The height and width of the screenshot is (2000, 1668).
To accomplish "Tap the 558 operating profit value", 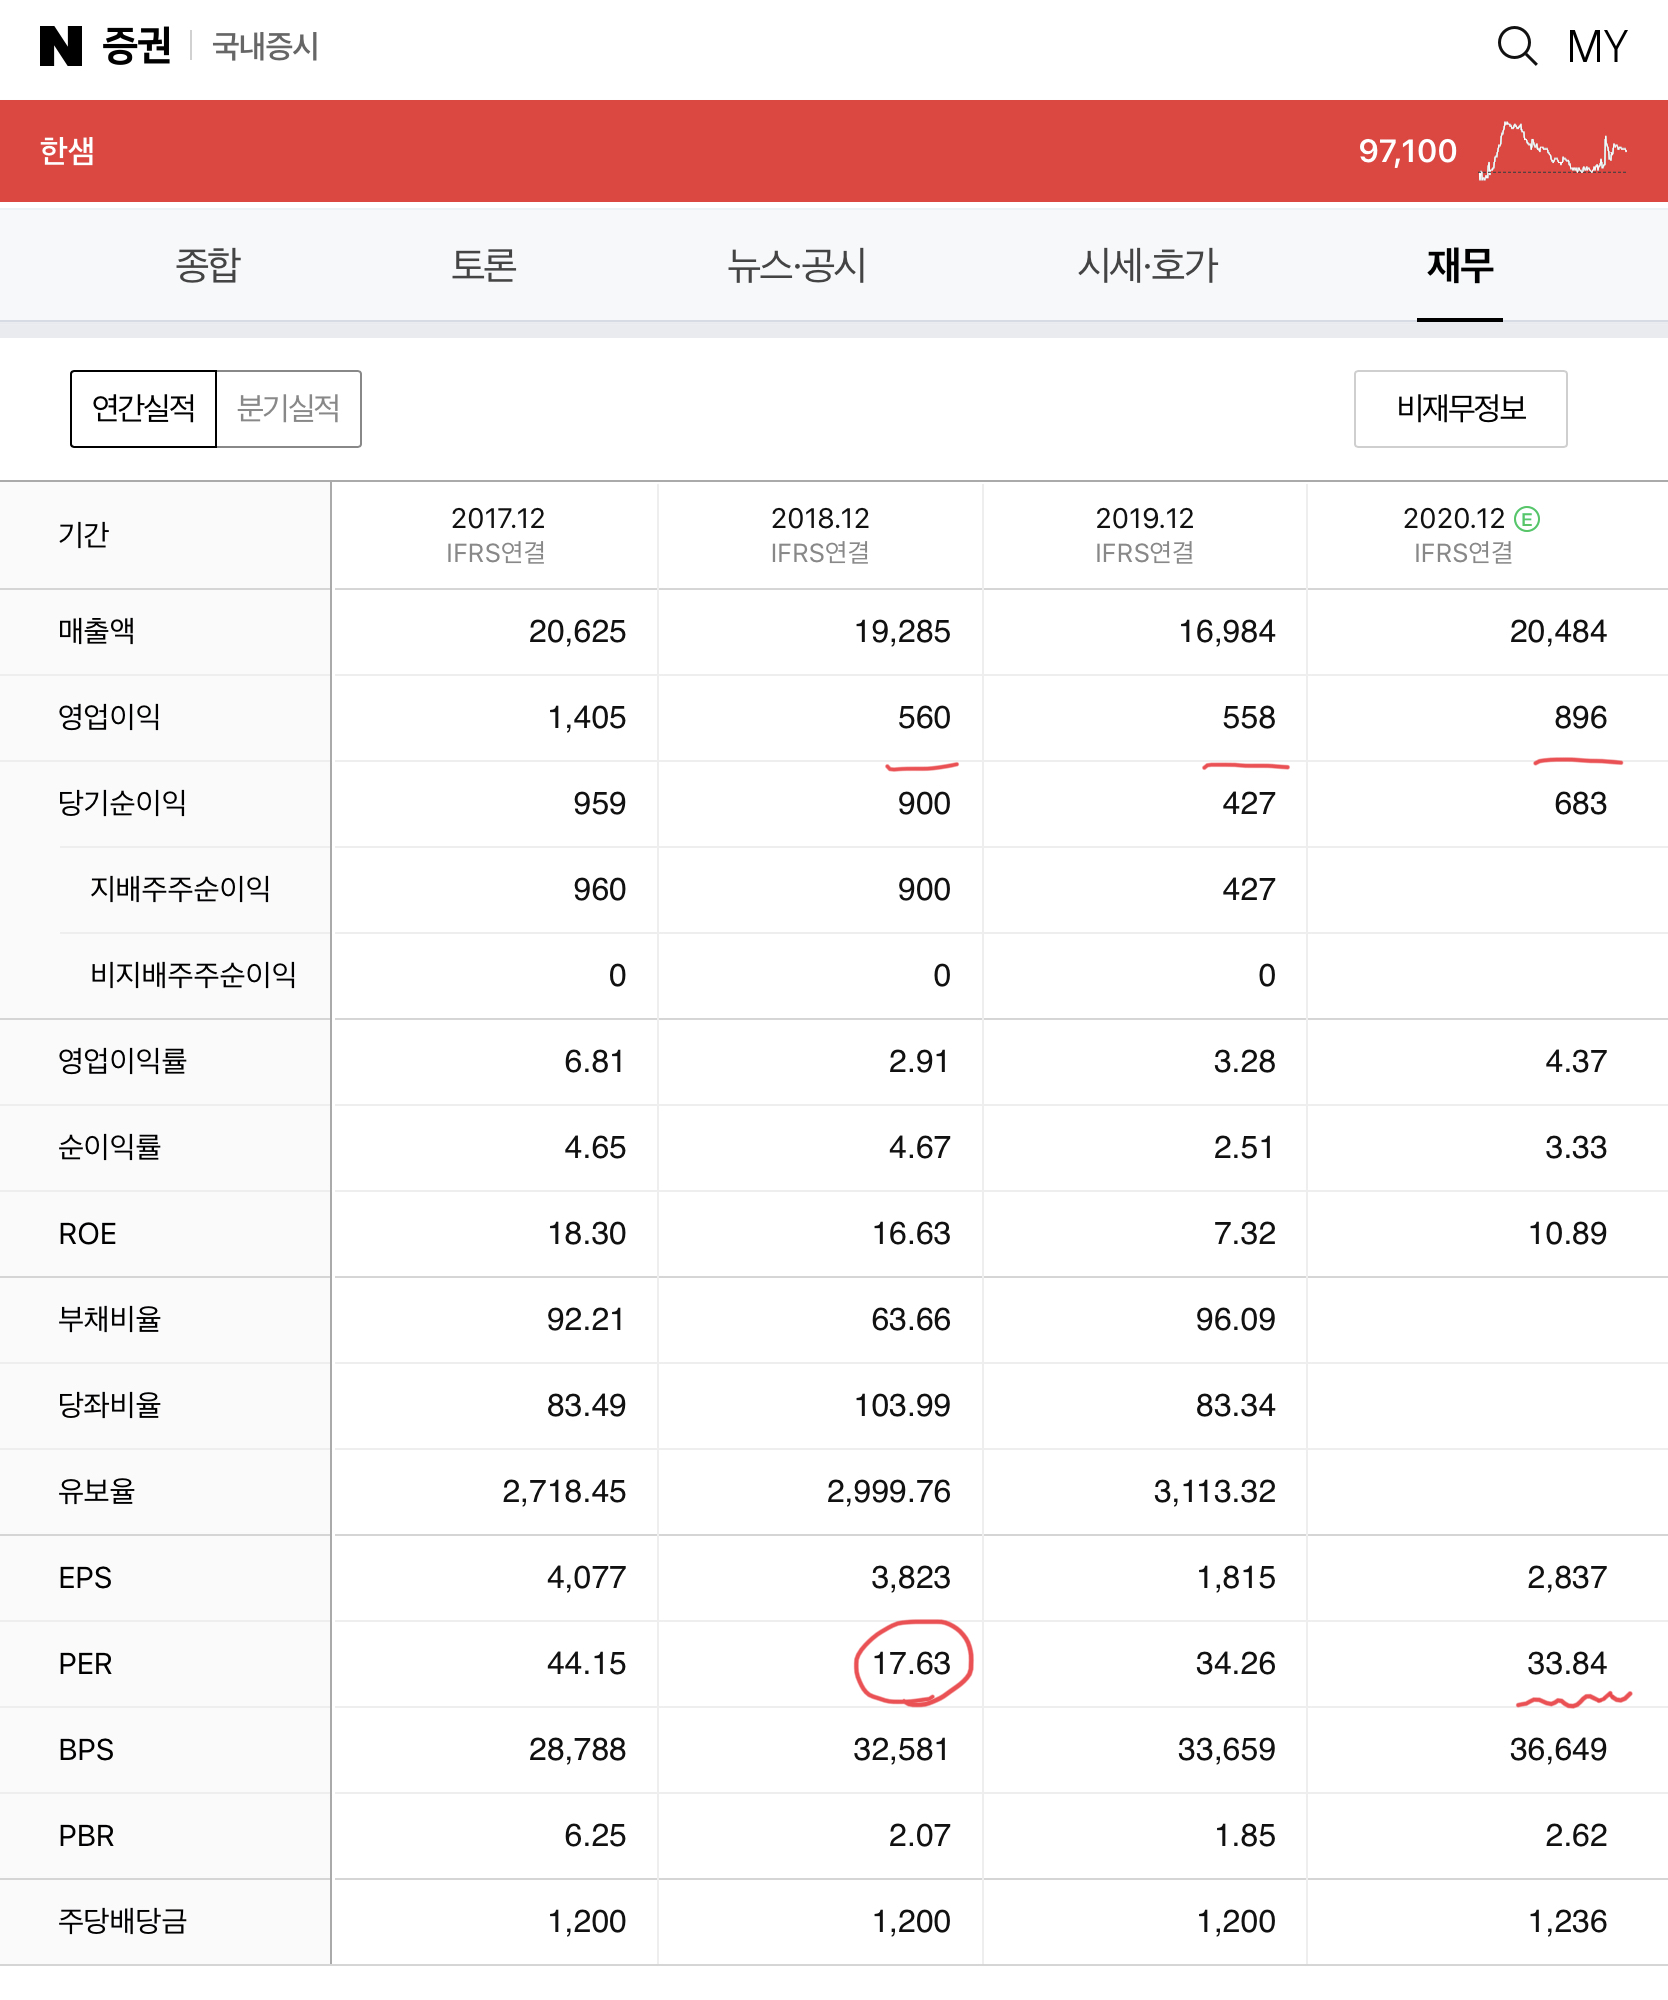I will pos(1249,717).
